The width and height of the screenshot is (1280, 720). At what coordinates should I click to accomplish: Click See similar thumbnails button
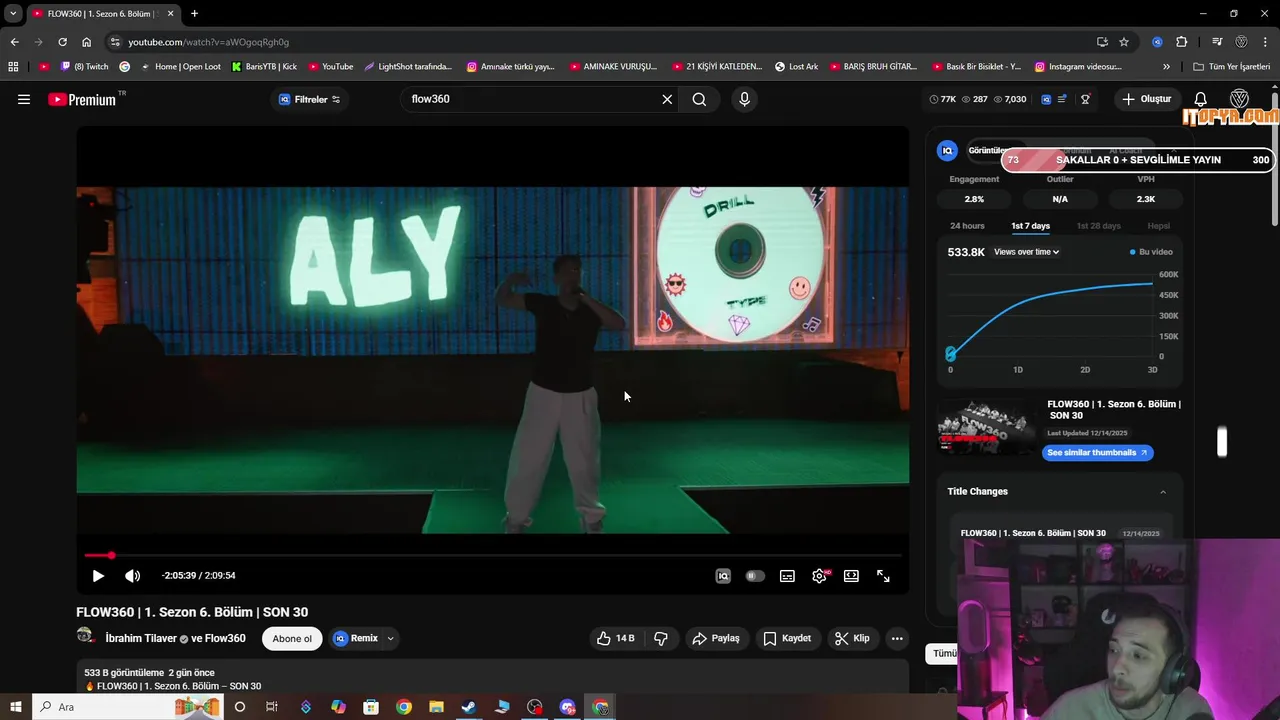click(x=1097, y=453)
